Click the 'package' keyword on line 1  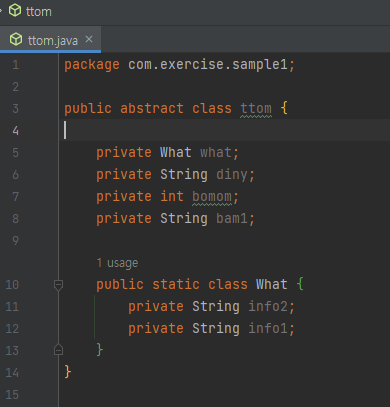click(x=92, y=65)
